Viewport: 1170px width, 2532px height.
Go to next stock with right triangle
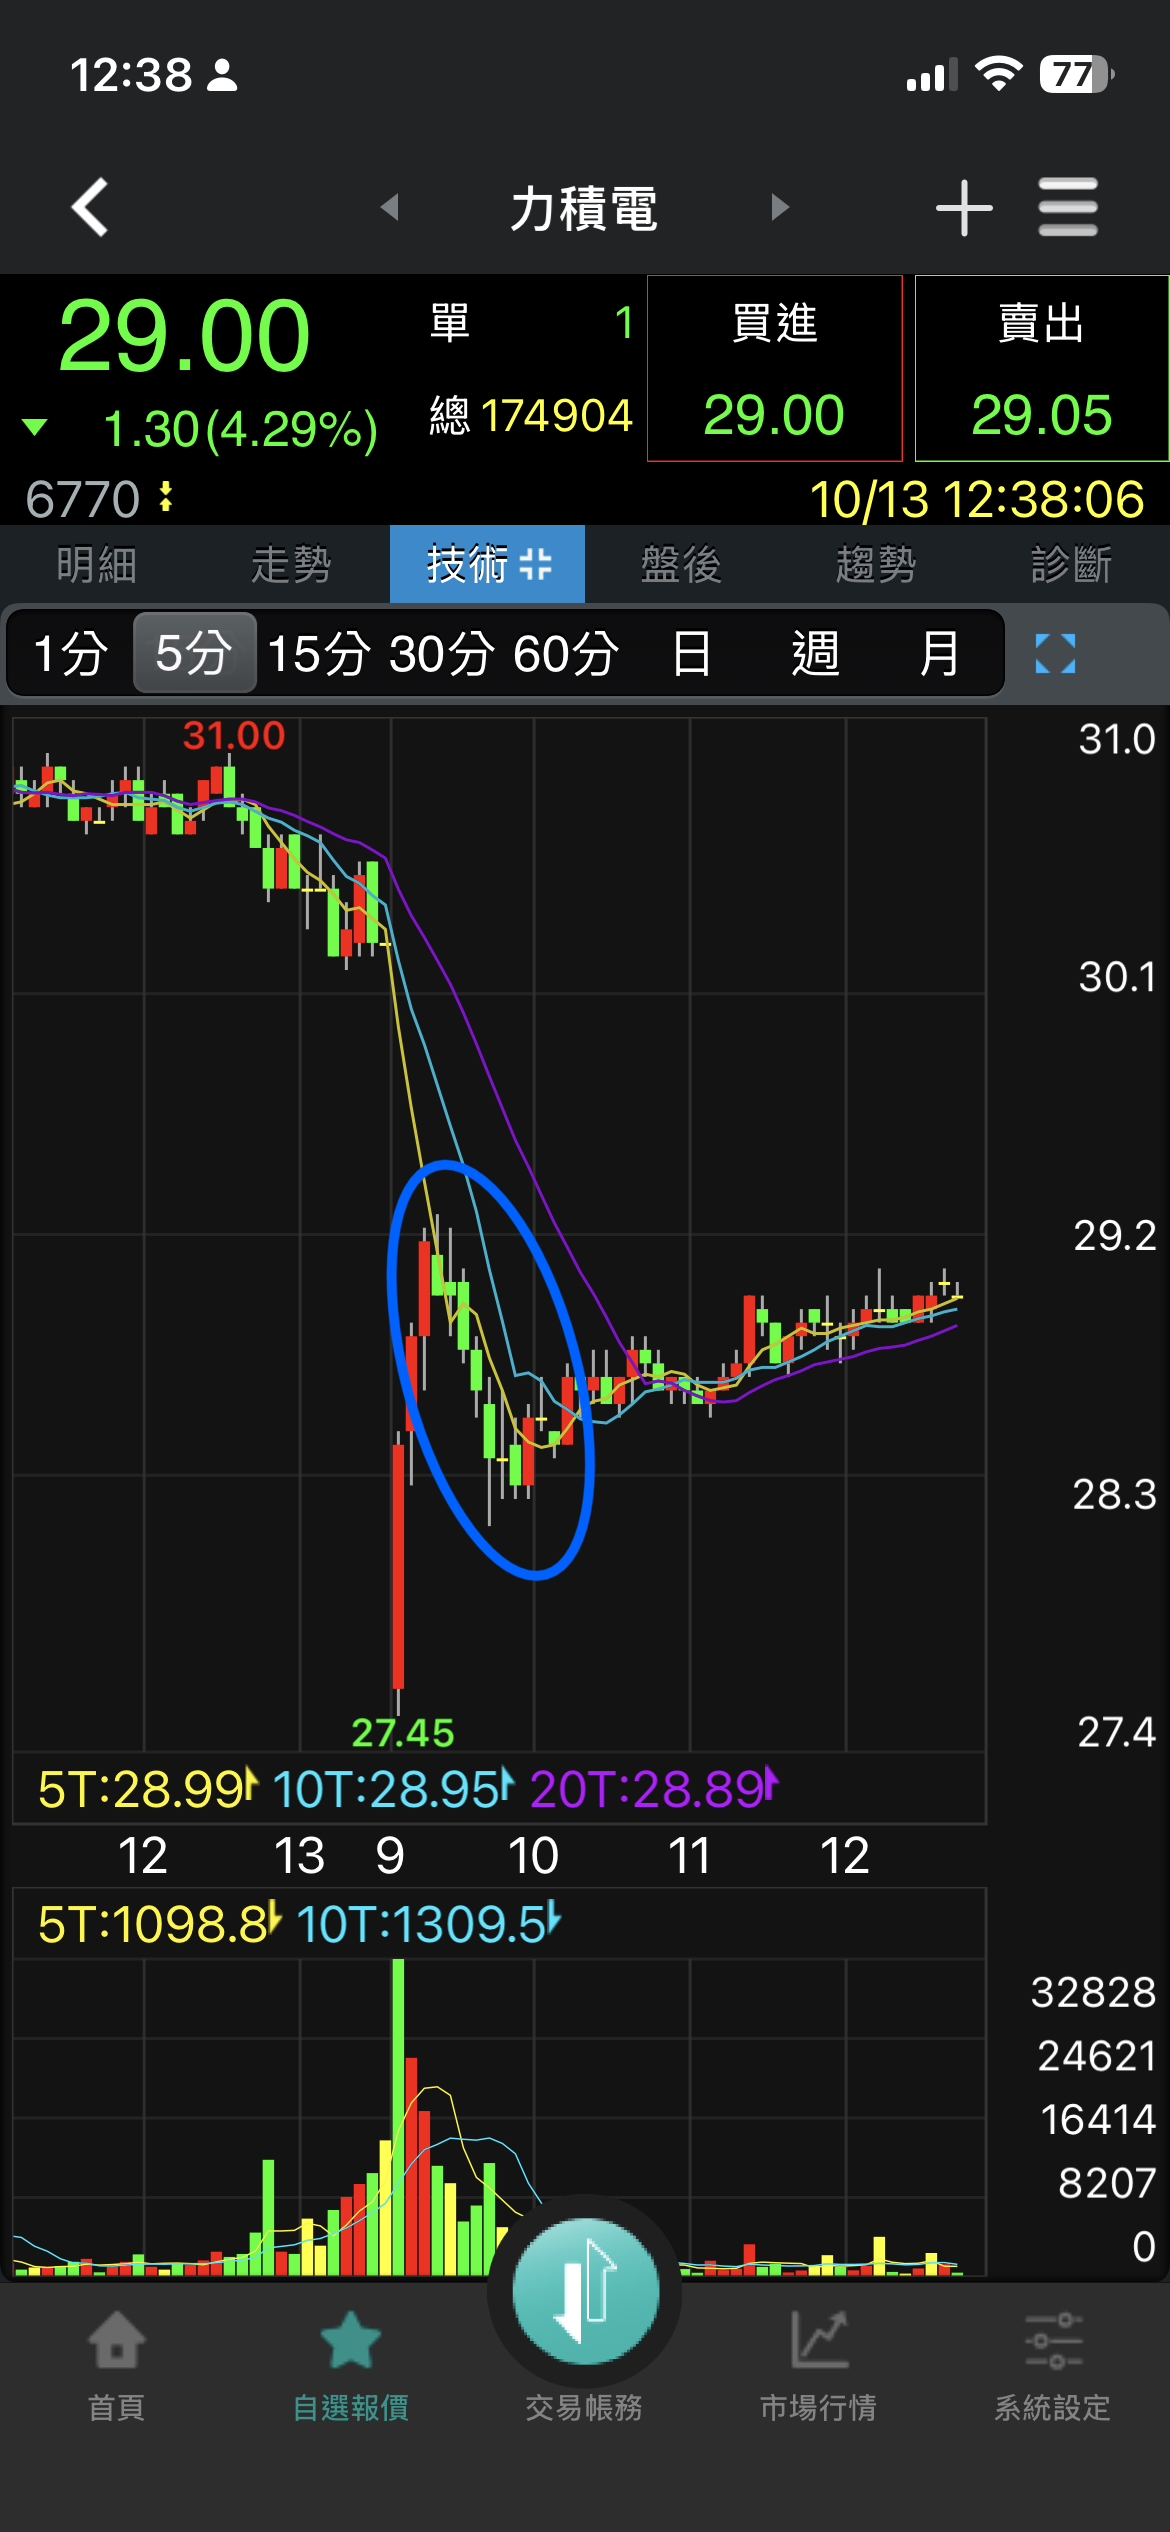tap(780, 207)
